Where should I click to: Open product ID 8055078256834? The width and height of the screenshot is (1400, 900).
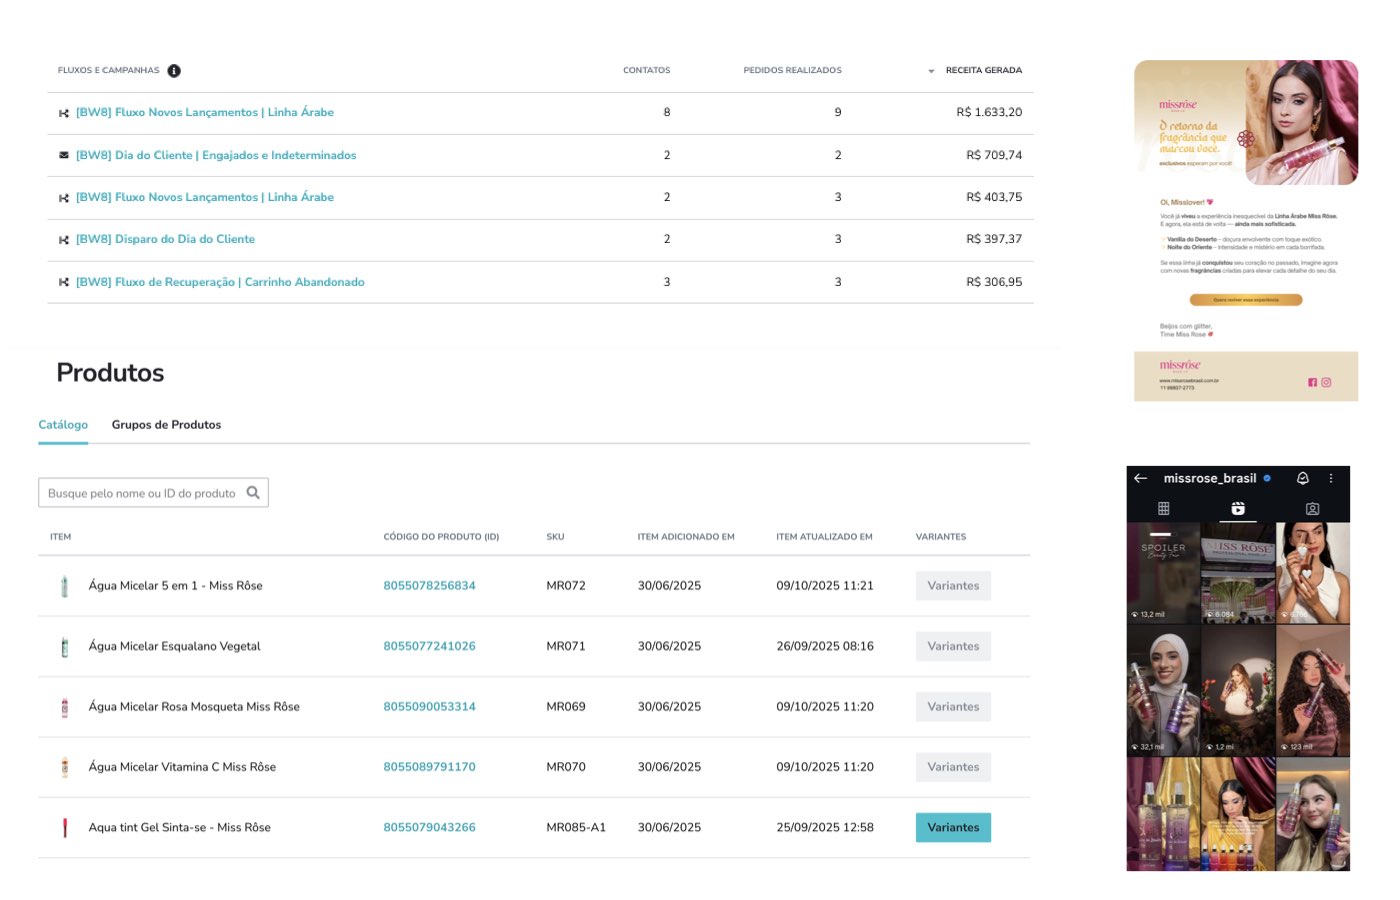tap(430, 586)
